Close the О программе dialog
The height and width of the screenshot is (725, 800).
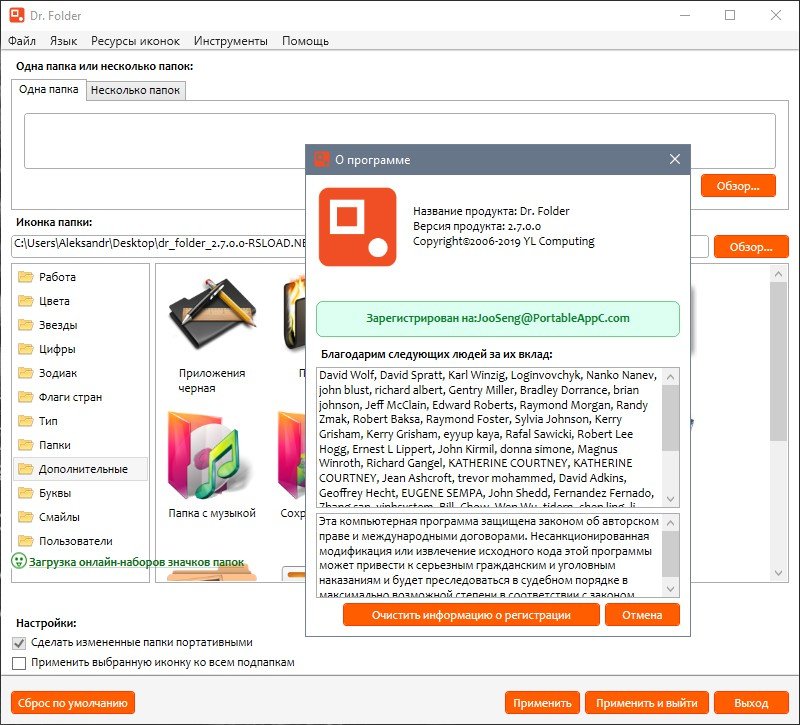[x=674, y=159]
